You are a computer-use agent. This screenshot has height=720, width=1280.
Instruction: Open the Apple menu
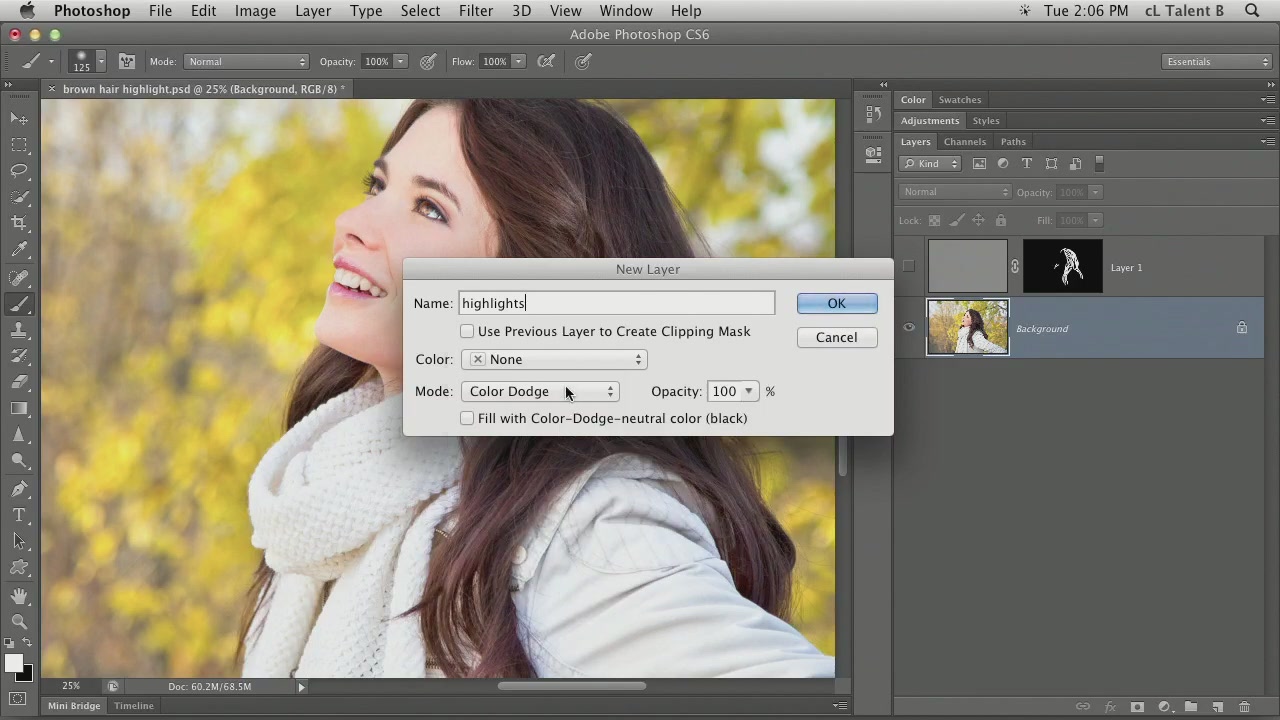(26, 11)
